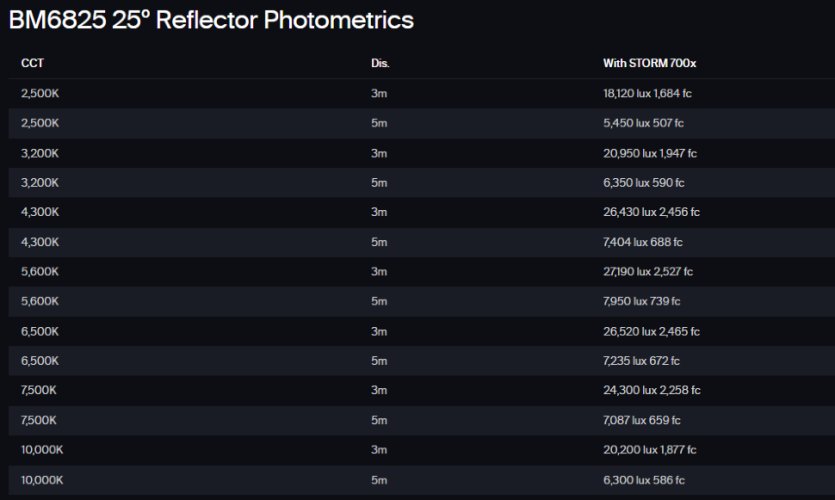Select the 26,430 lux 2,456 fc cell
The height and width of the screenshot is (500, 835).
(651, 212)
